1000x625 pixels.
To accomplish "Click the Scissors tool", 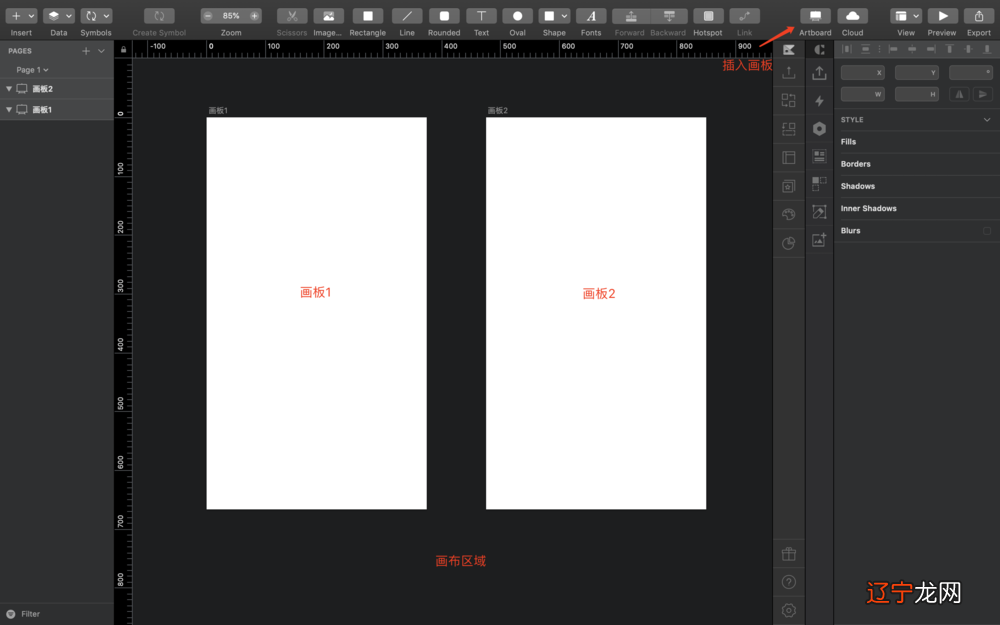I will [x=291, y=16].
